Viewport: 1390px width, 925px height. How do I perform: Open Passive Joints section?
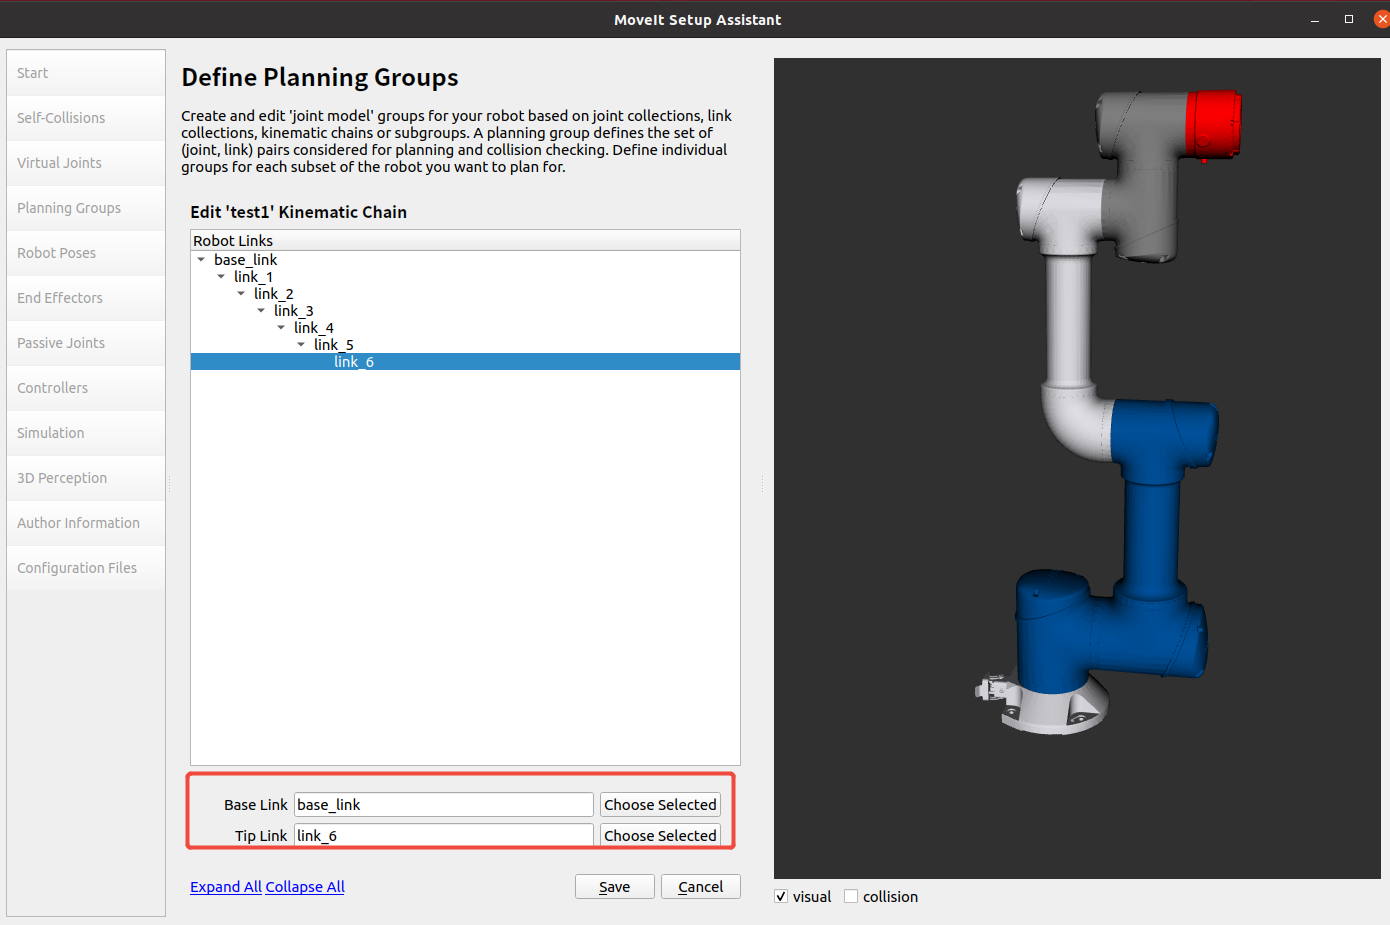point(86,343)
